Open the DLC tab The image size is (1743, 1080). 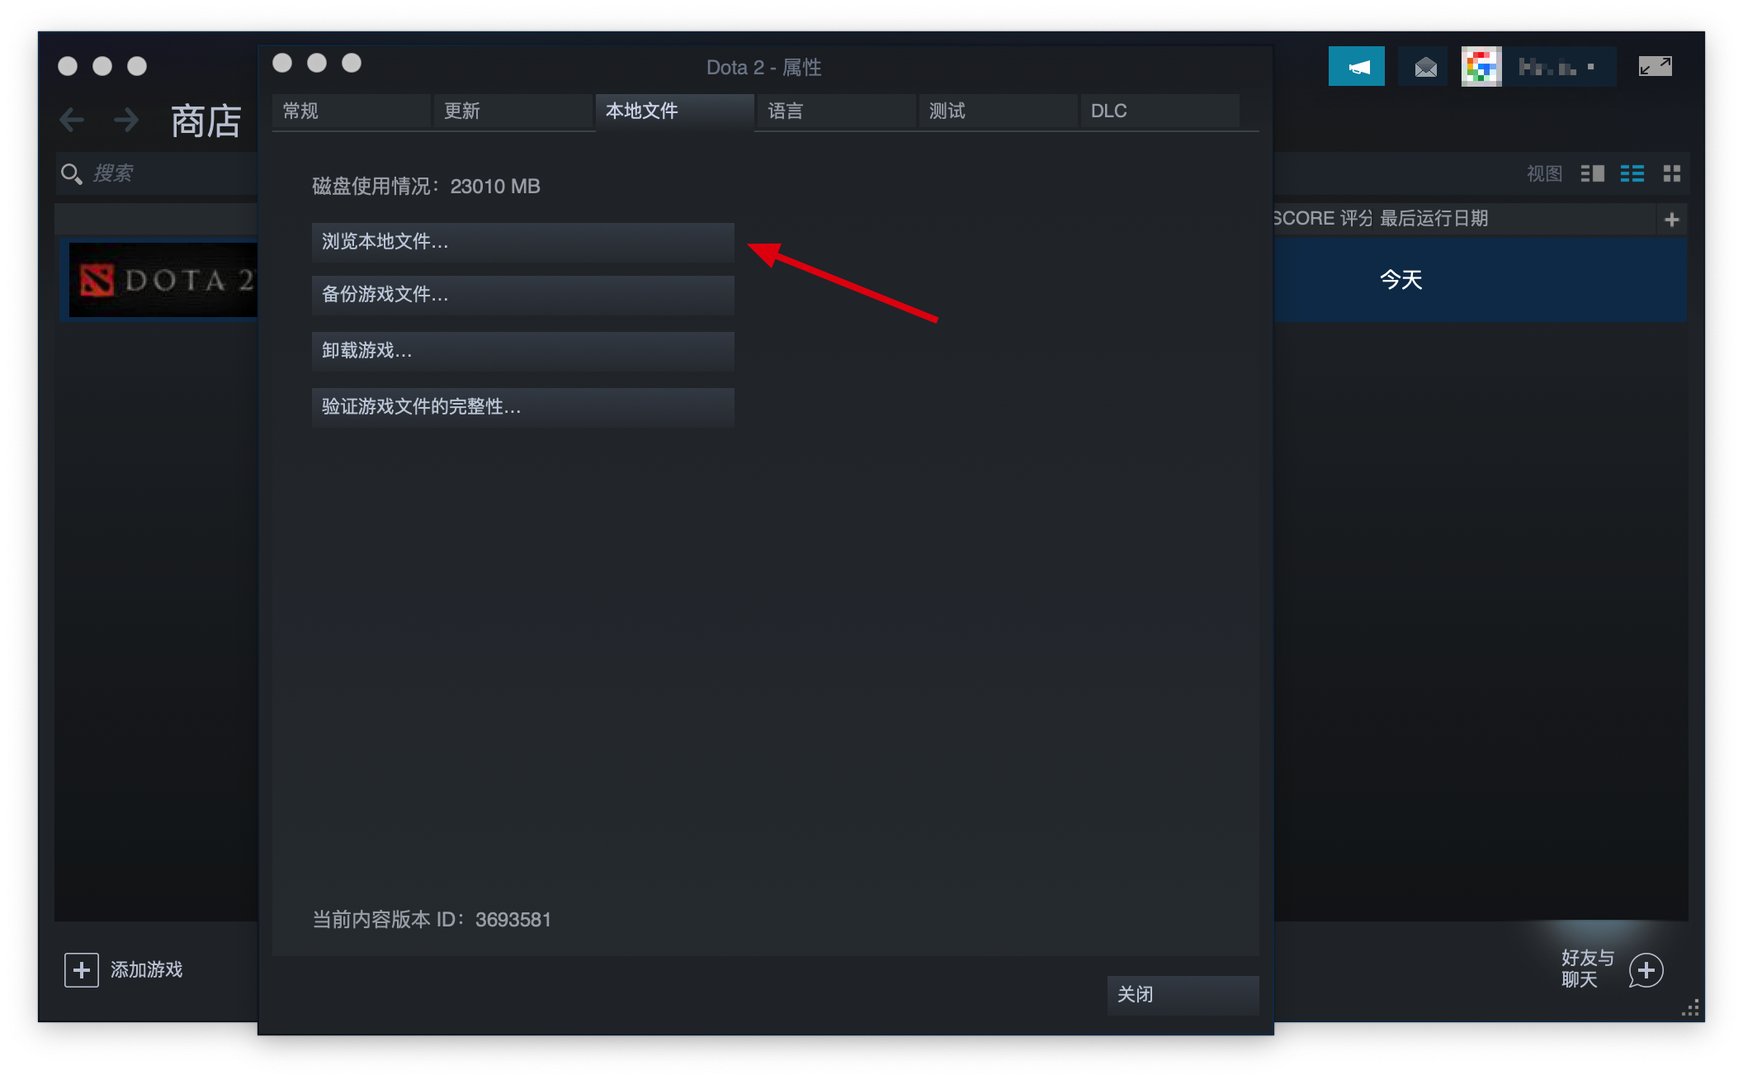click(1108, 111)
